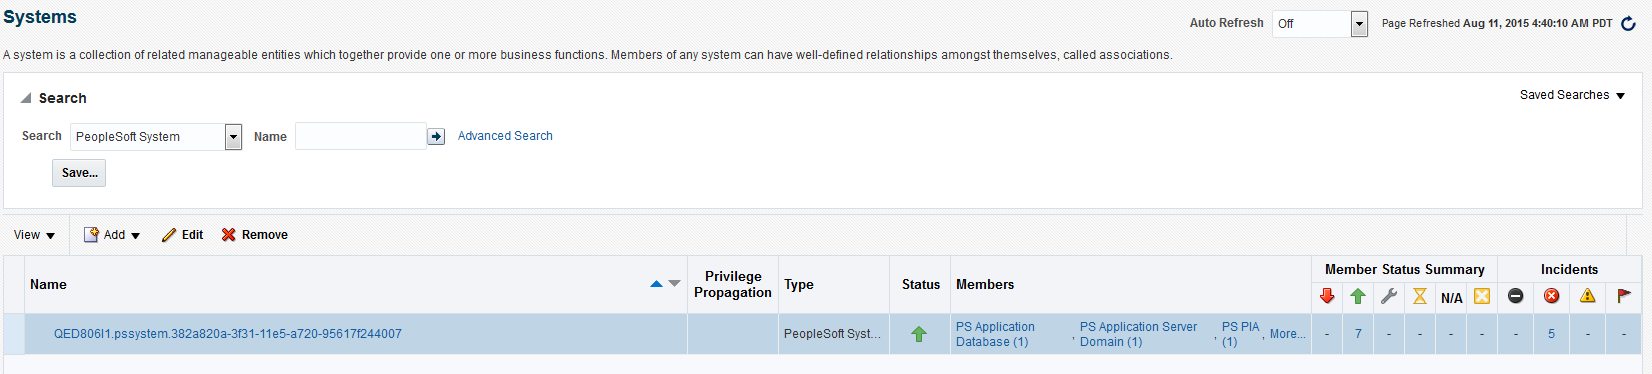Collapse the Search section triangle
The height and width of the screenshot is (374, 1652).
click(x=26, y=98)
